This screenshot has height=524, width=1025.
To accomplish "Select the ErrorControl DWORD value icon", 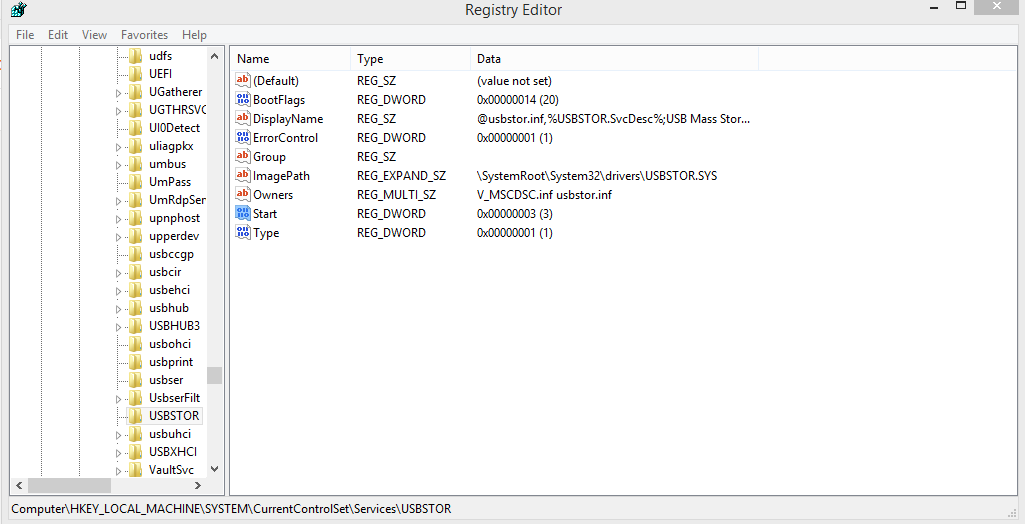I will click(x=243, y=137).
